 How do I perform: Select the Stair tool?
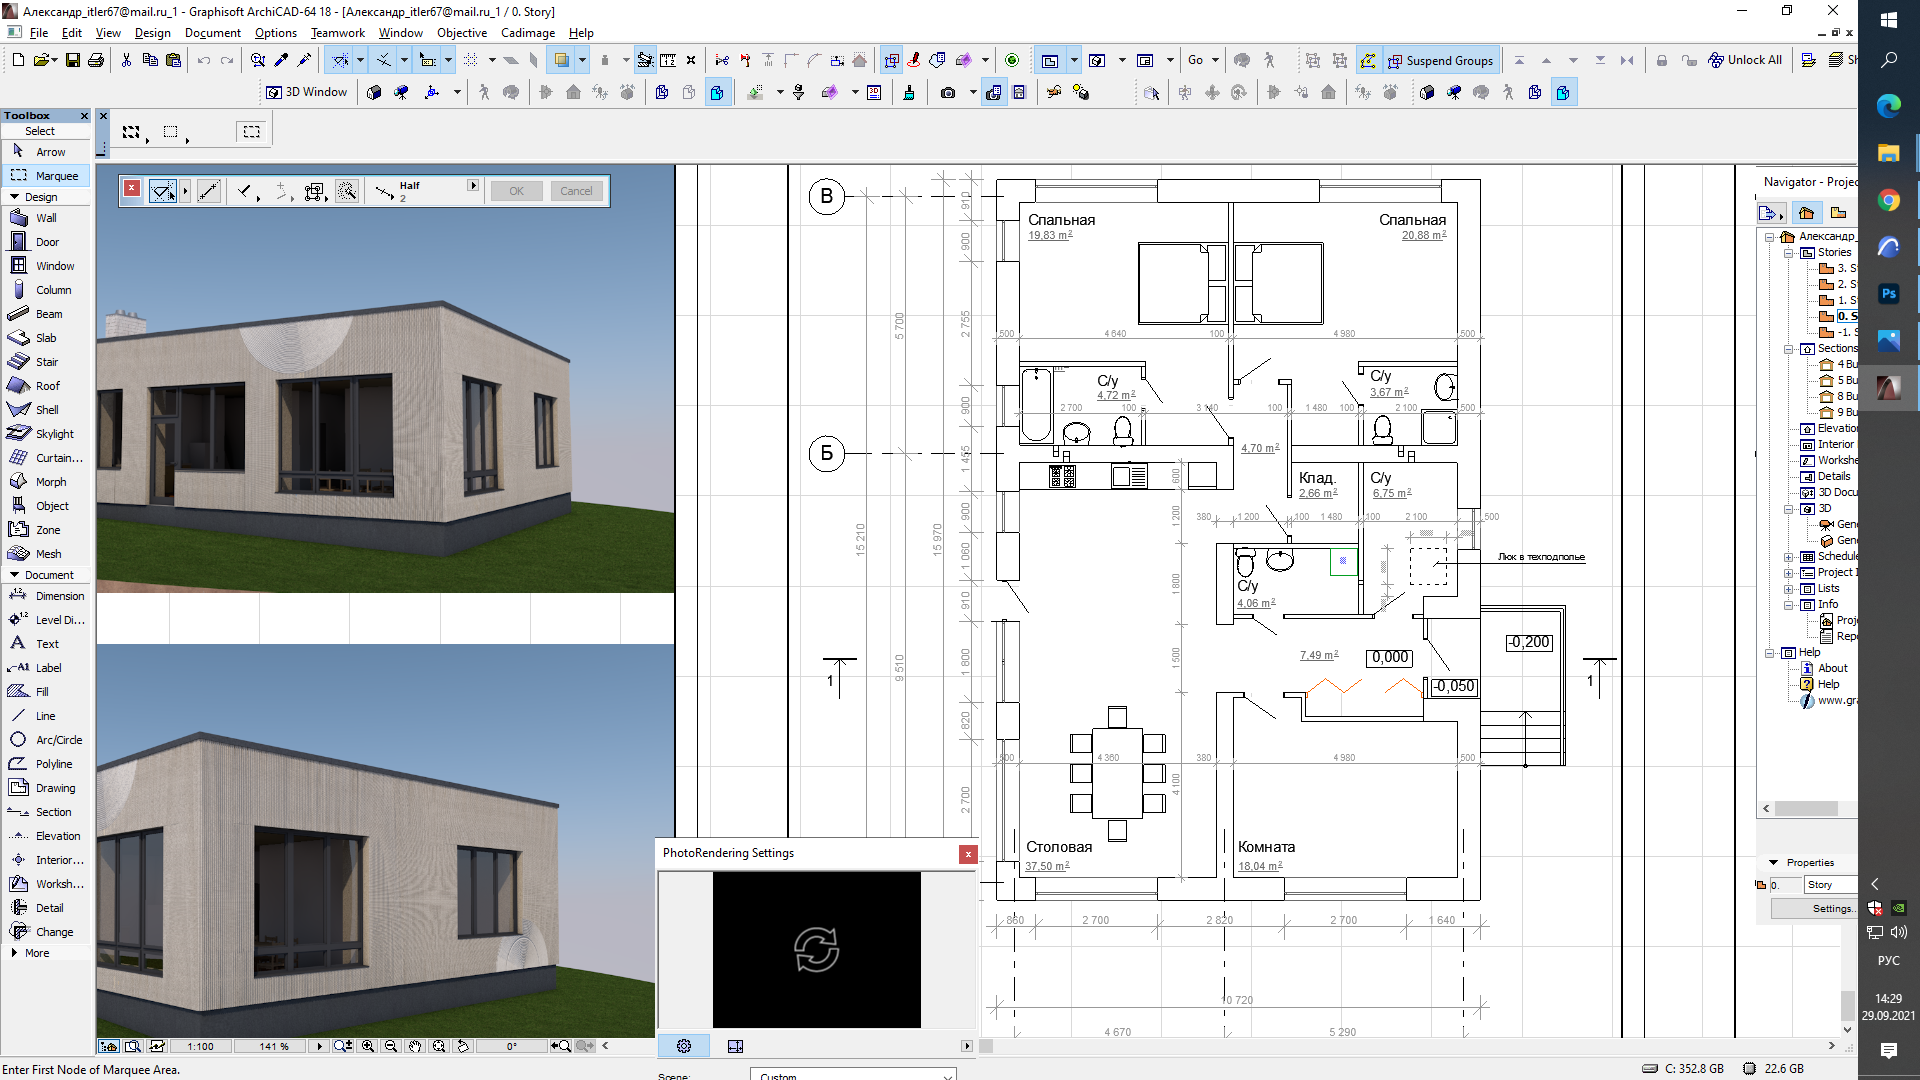[46, 362]
